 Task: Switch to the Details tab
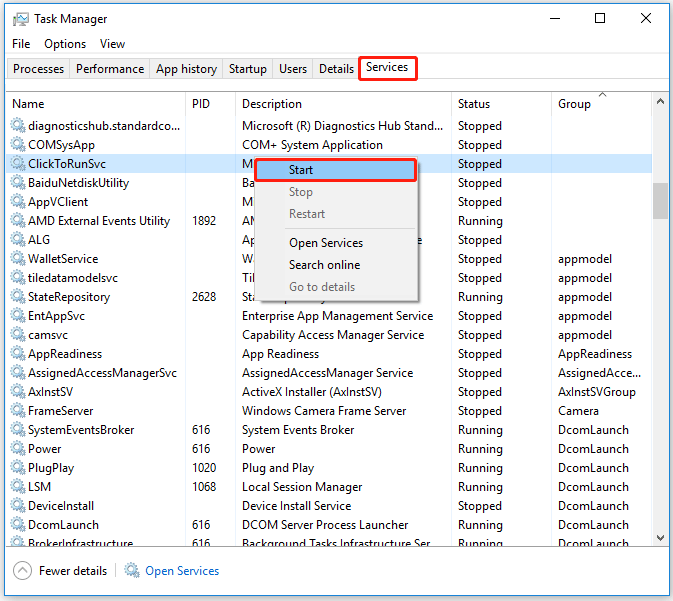coord(336,69)
